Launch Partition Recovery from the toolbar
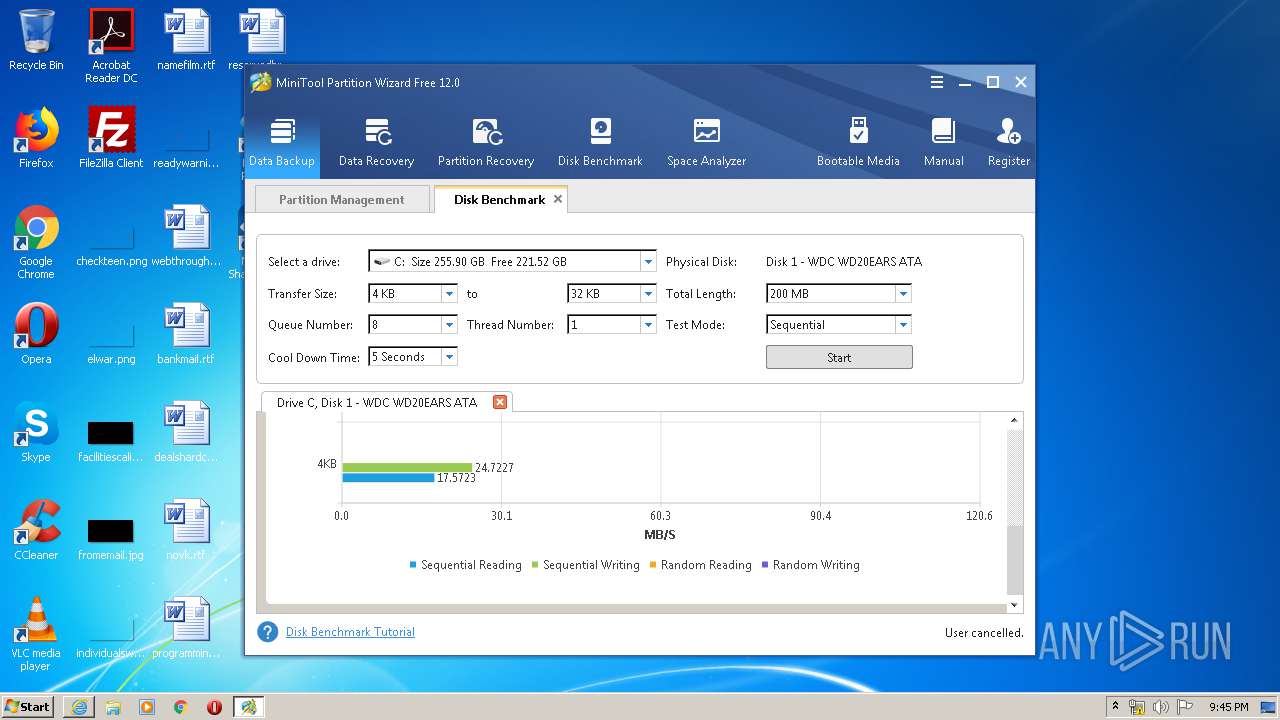 pyautogui.click(x=486, y=140)
